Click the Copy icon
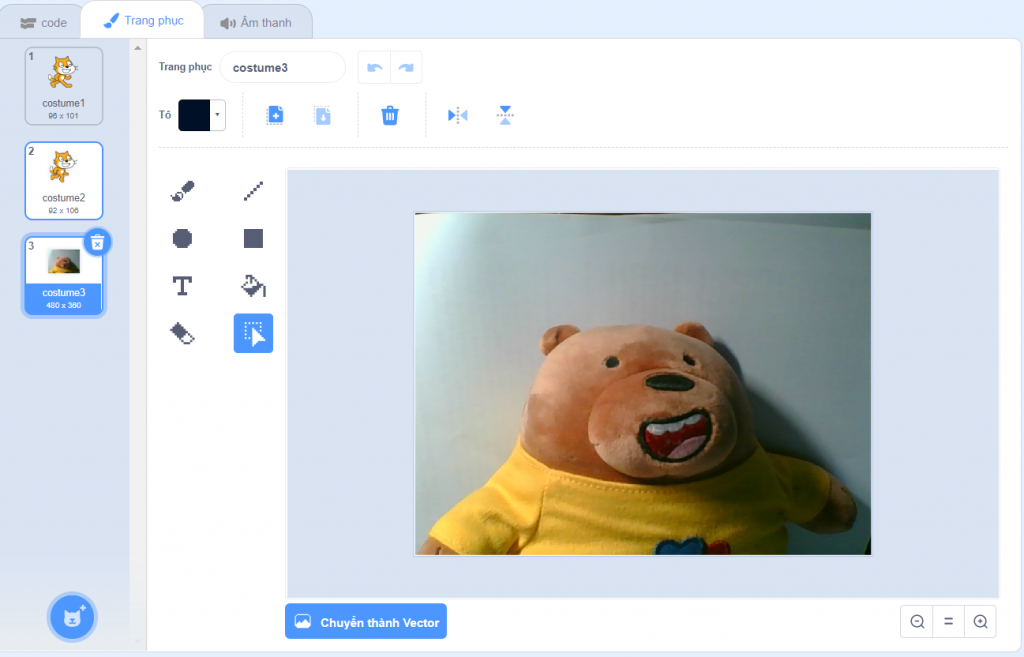Screen dimensions: 1024x657 (x=275, y=116)
